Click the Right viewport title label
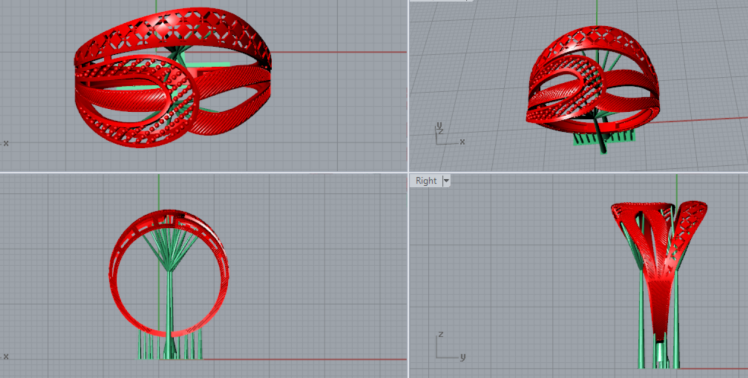The width and height of the screenshot is (748, 378). click(426, 181)
